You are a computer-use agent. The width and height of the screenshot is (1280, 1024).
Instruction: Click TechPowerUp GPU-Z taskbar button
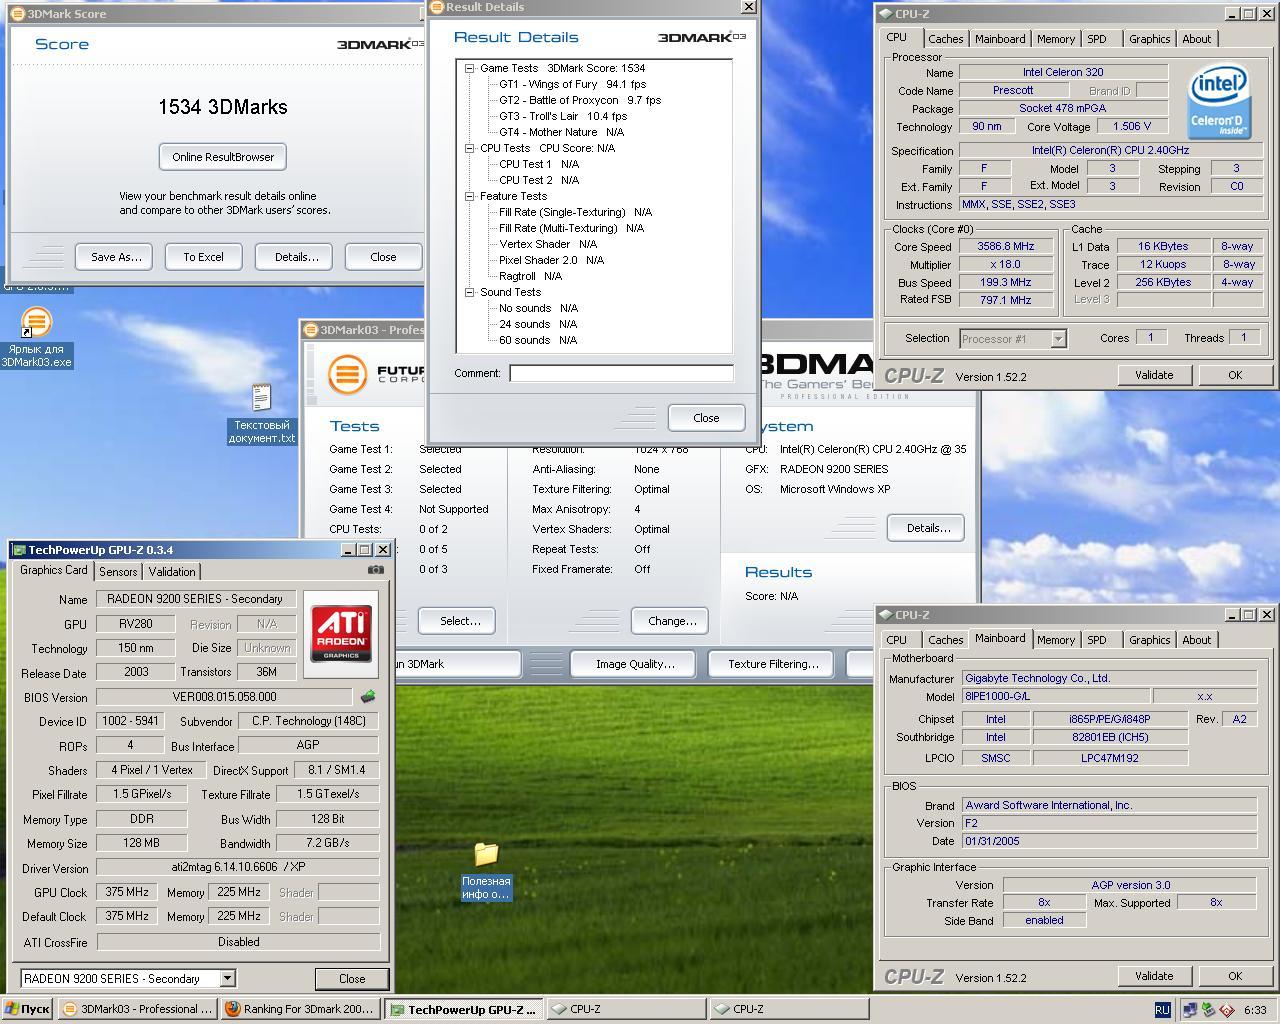click(464, 1009)
